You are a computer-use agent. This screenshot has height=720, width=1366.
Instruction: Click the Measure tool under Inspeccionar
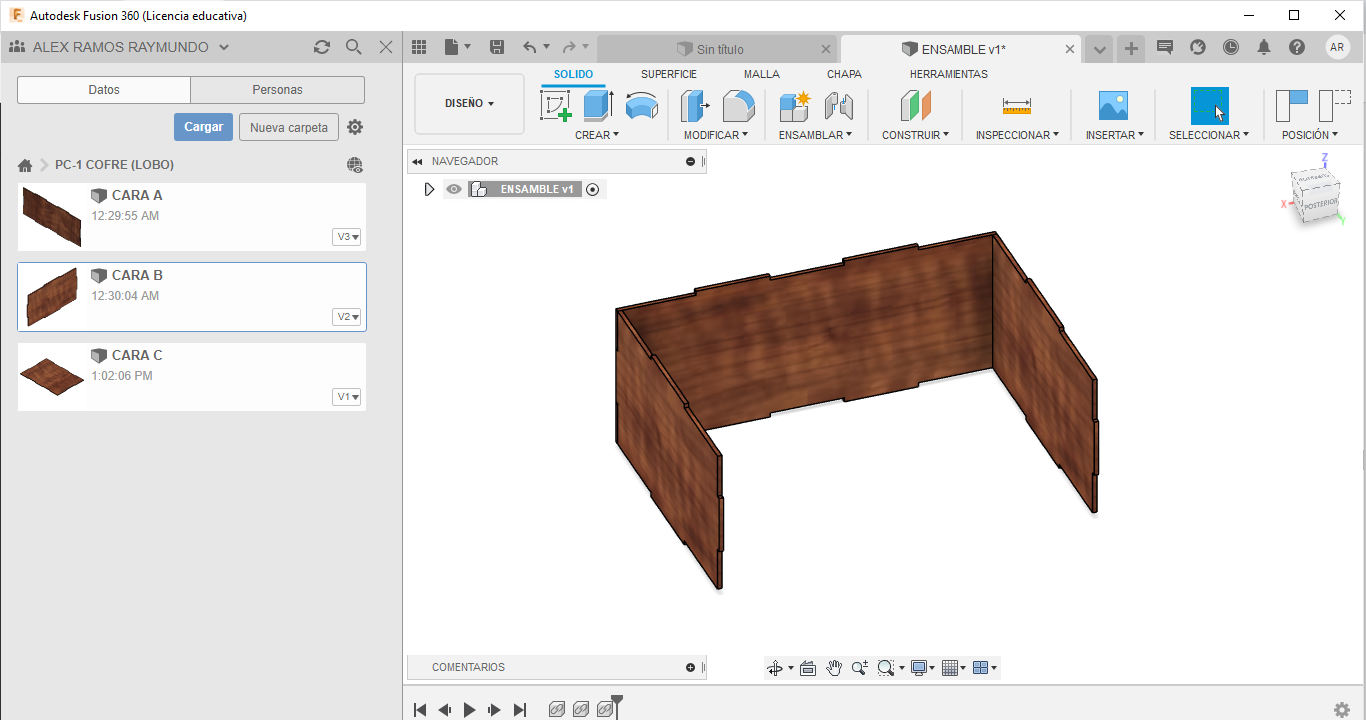(1016, 105)
